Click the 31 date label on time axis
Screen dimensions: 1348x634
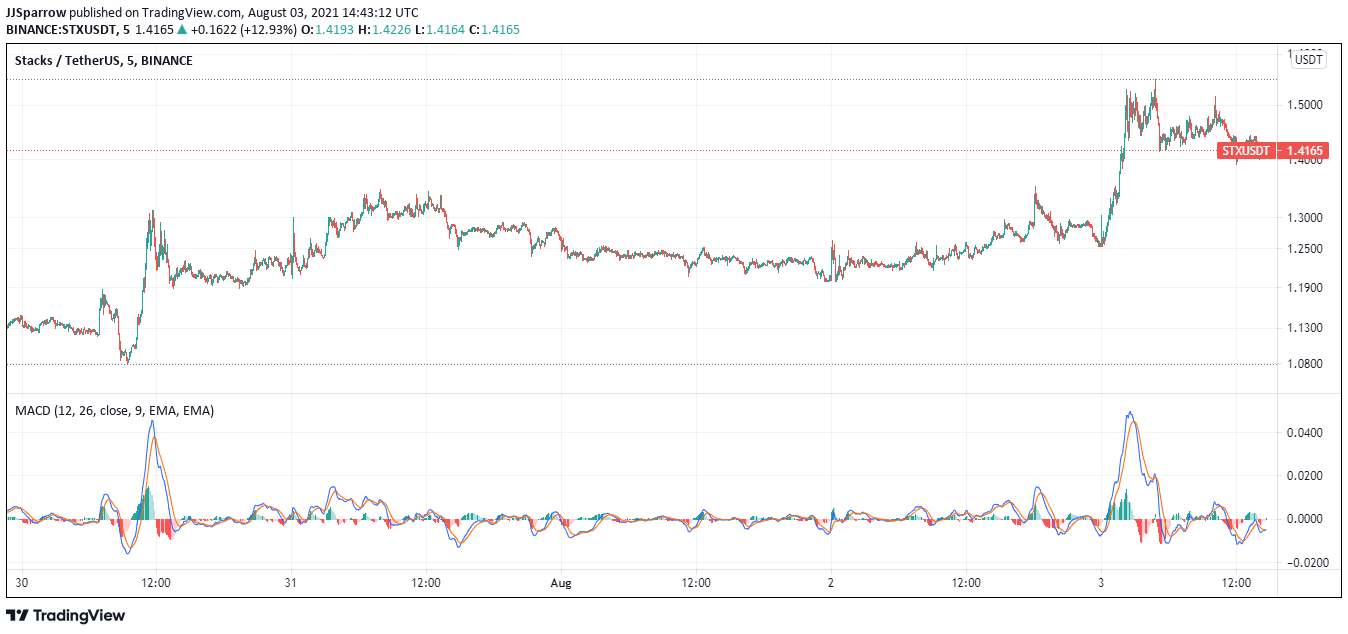pyautogui.click(x=290, y=582)
